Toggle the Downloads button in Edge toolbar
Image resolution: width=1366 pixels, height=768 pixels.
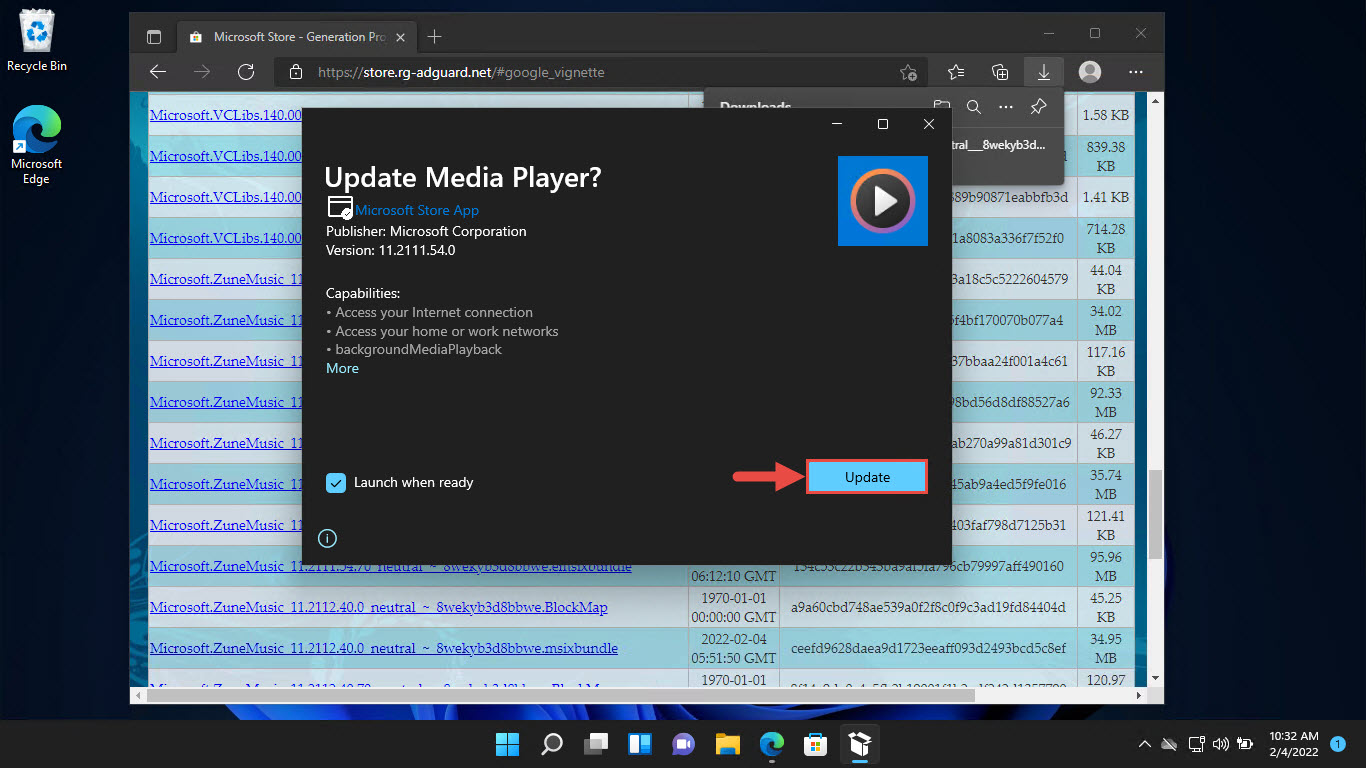tap(1043, 72)
